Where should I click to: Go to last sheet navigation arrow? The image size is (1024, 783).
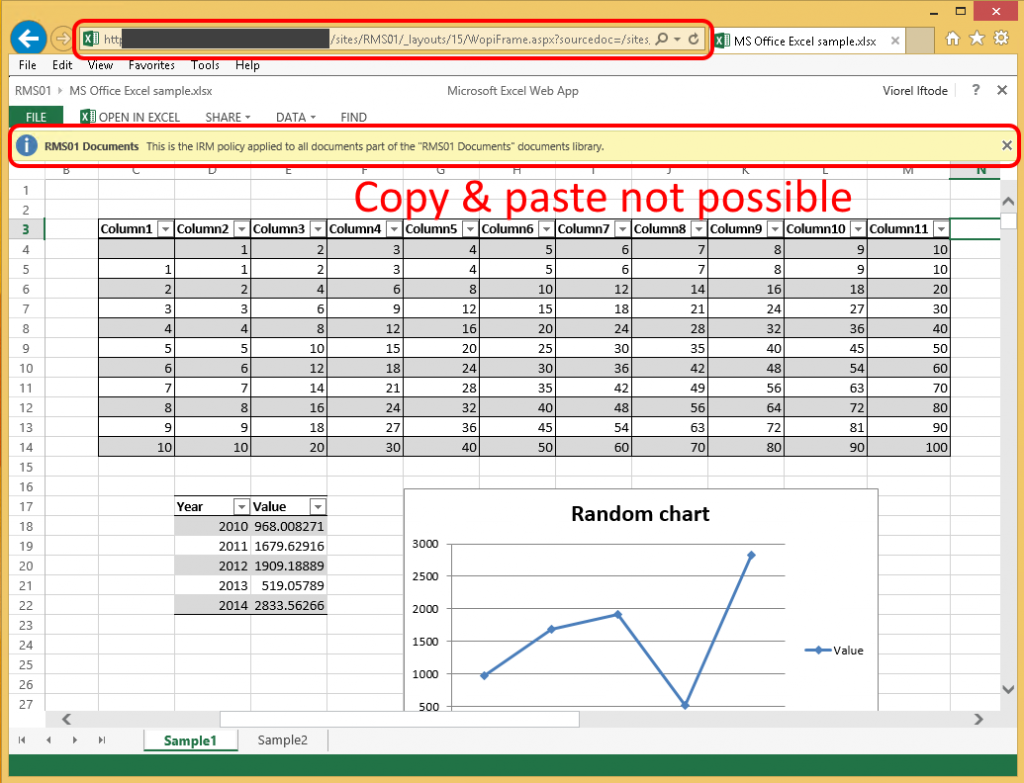(x=101, y=740)
